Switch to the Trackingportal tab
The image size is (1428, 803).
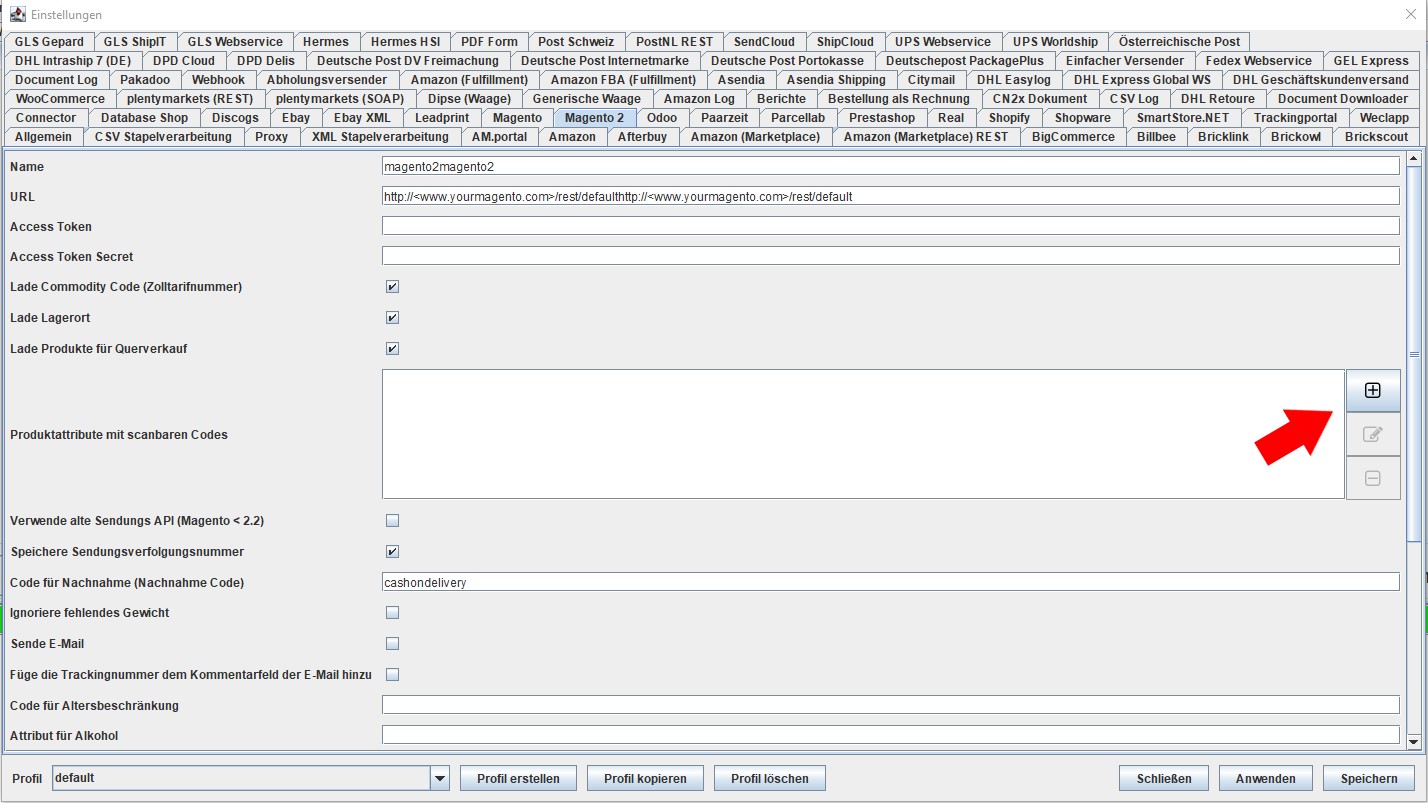[x=1295, y=118]
